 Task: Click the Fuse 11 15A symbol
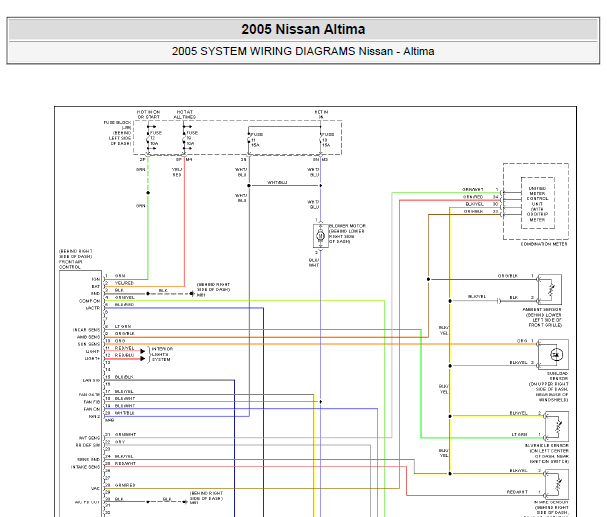click(x=249, y=140)
